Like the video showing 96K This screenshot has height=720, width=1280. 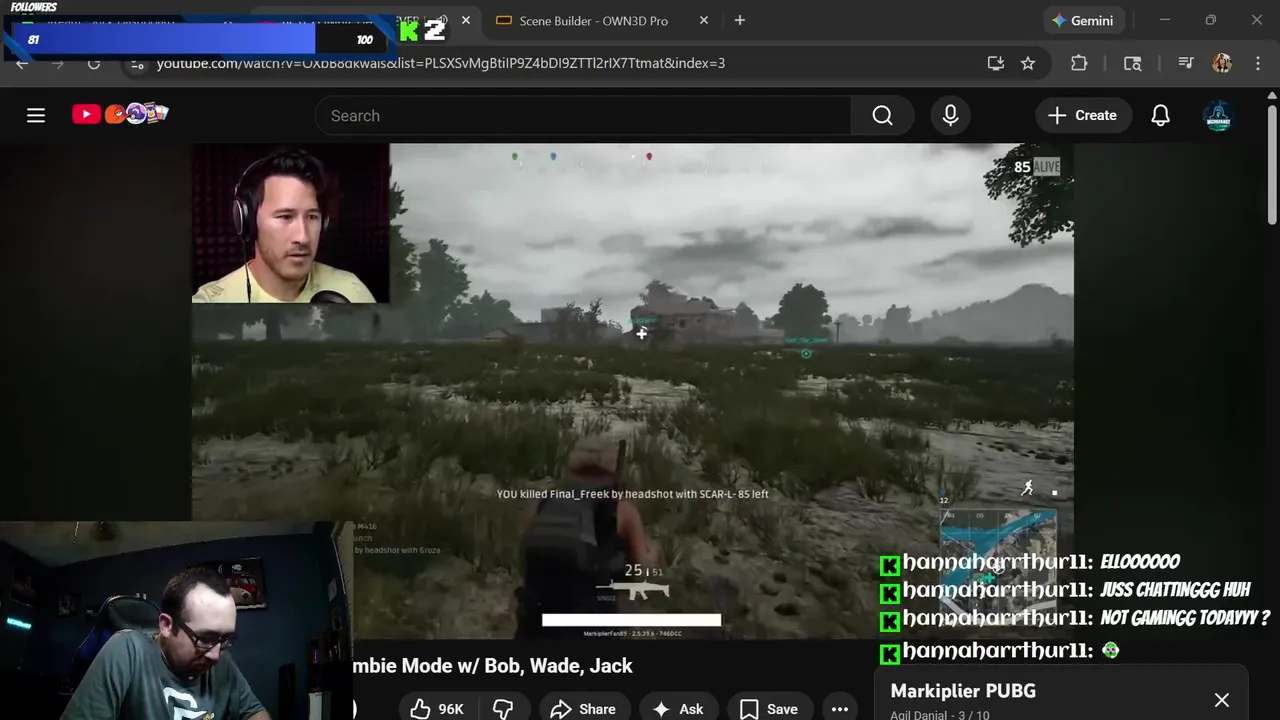(438, 708)
